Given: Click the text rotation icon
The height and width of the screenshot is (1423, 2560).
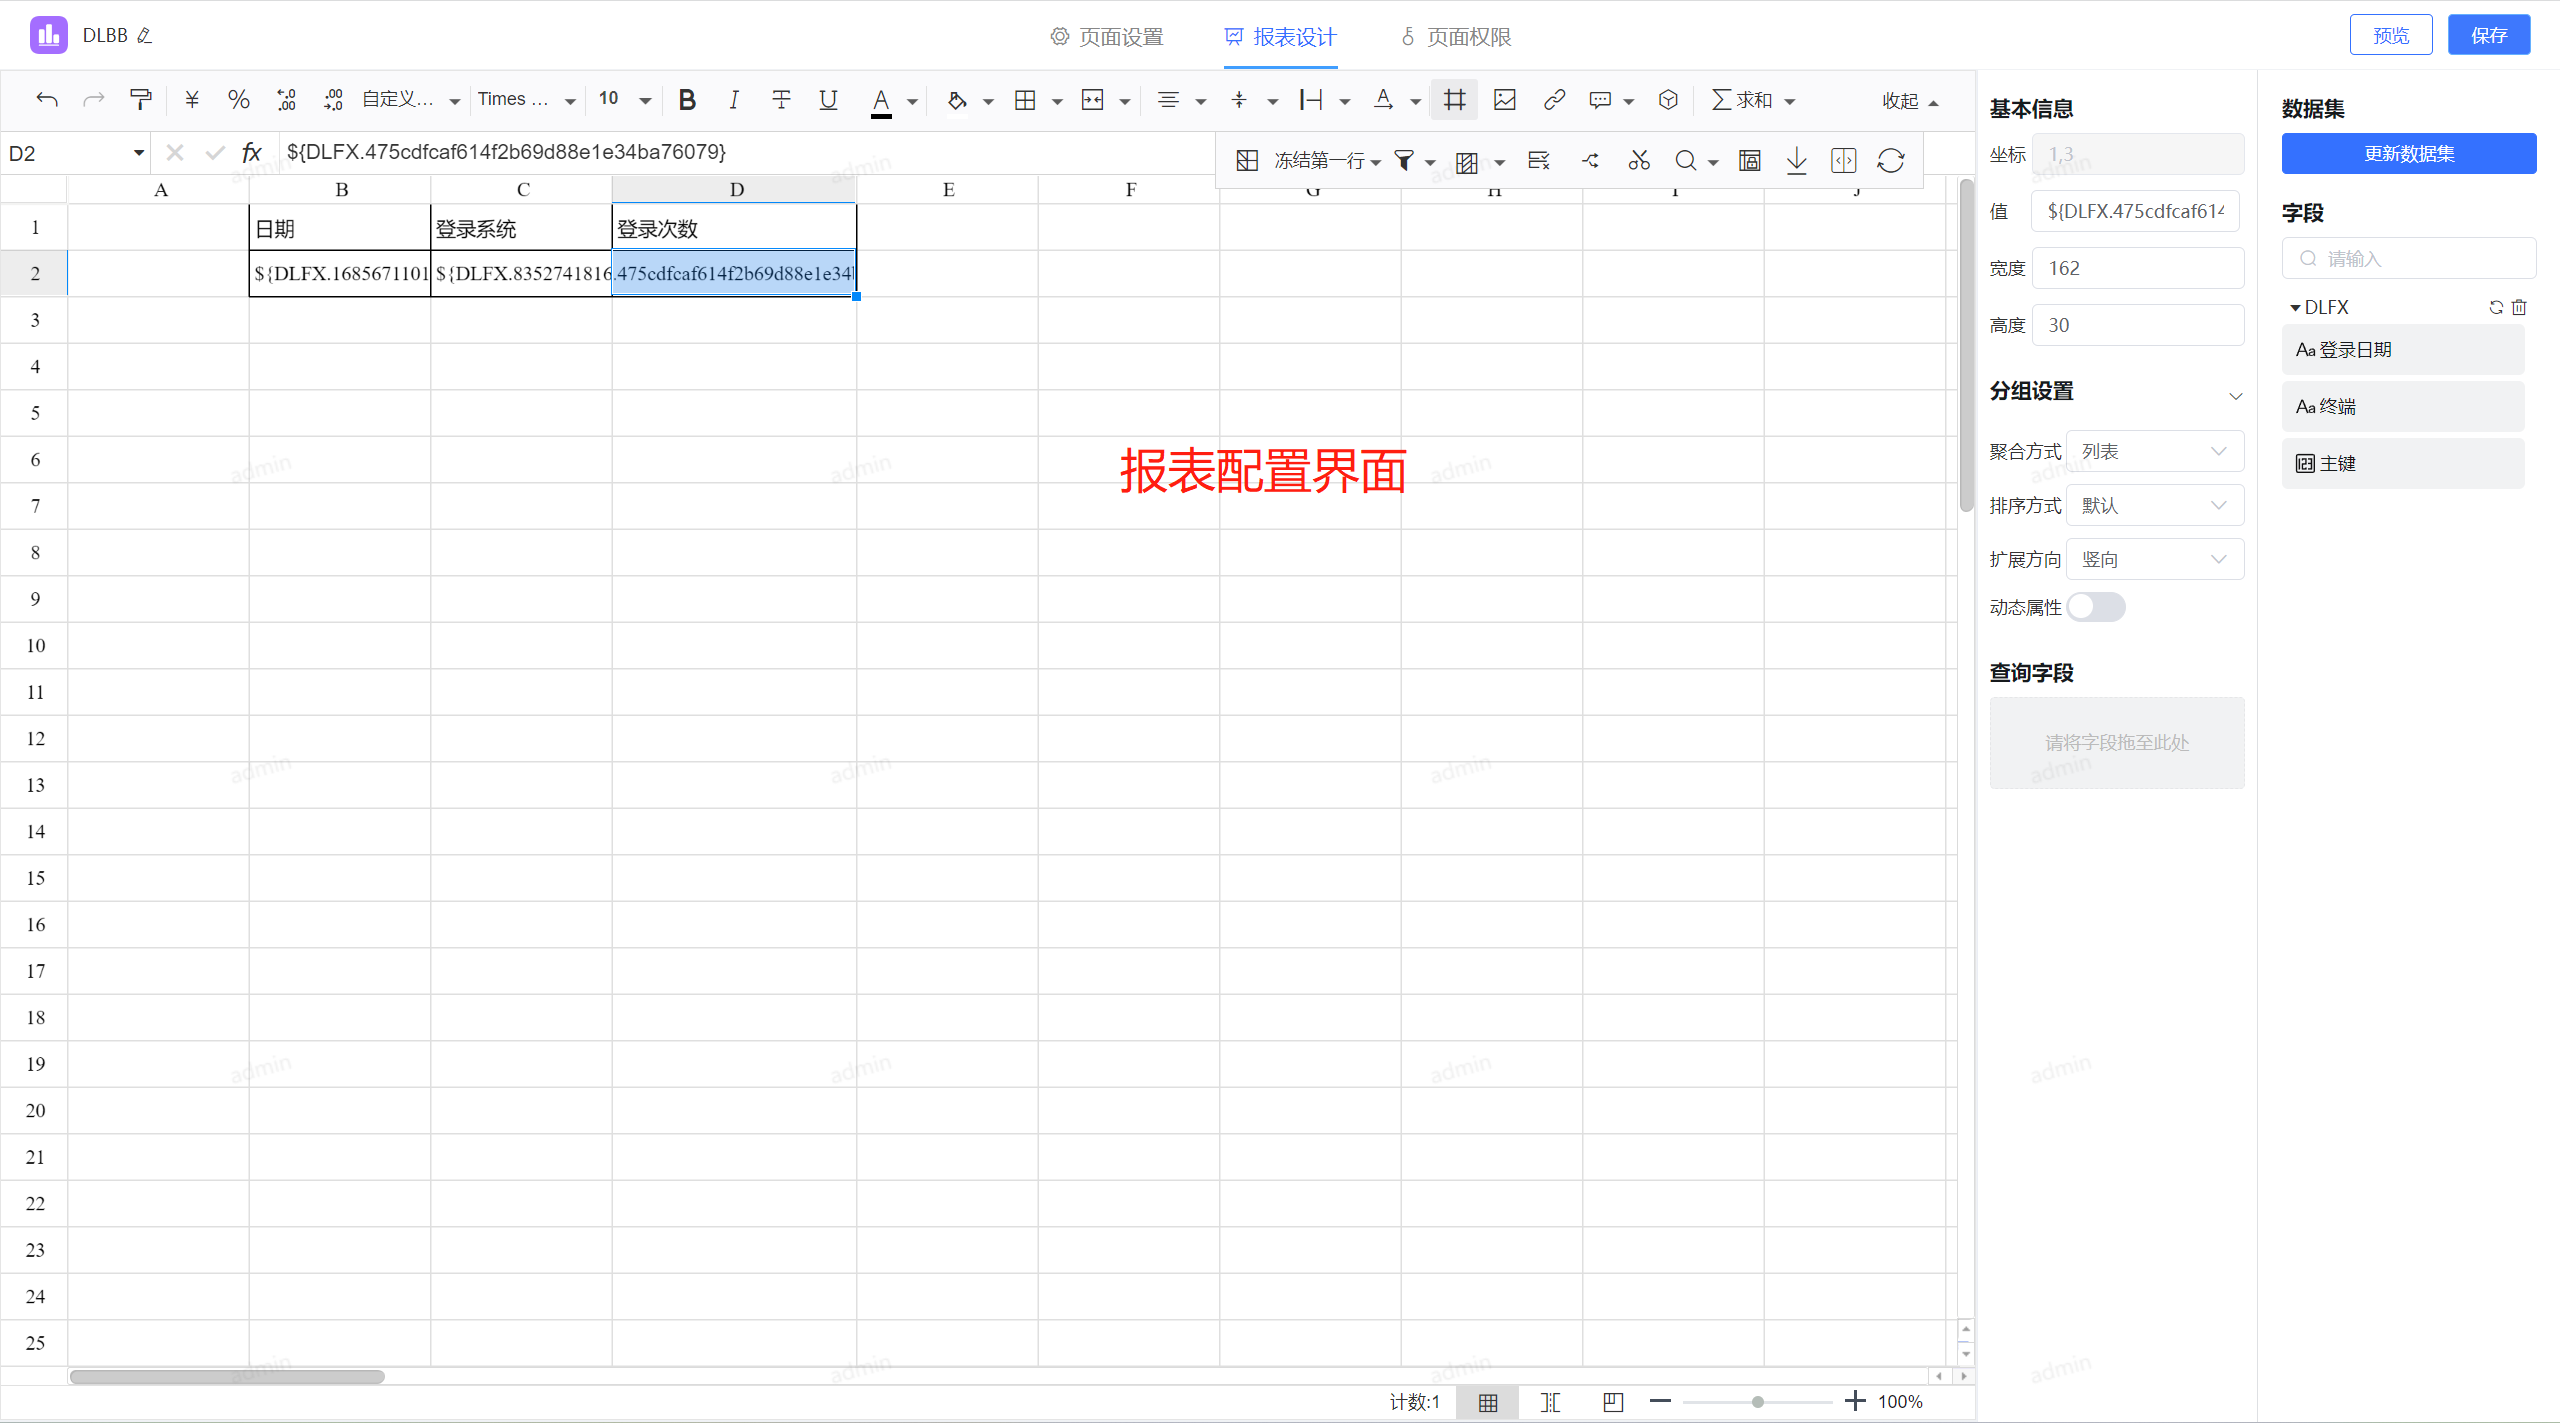Looking at the screenshot, I should [x=1383, y=100].
